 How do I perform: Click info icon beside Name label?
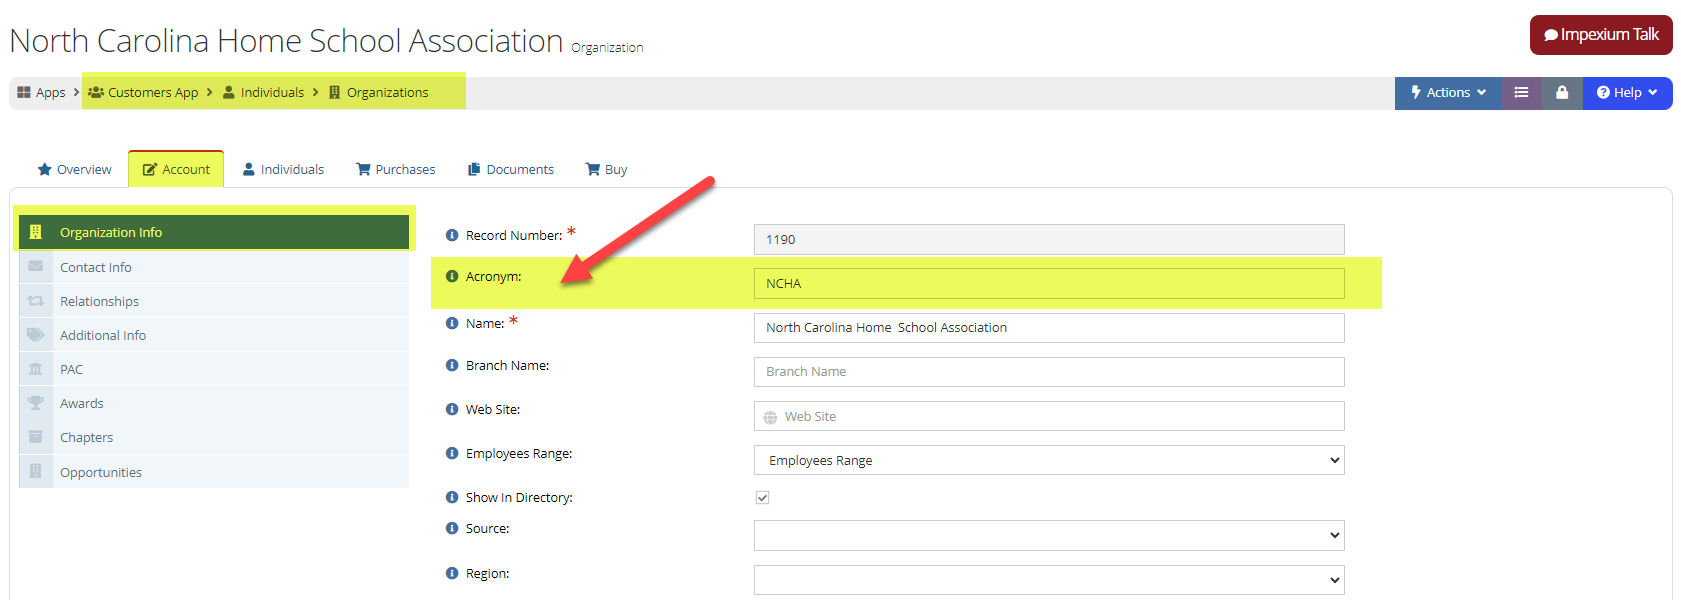point(452,323)
